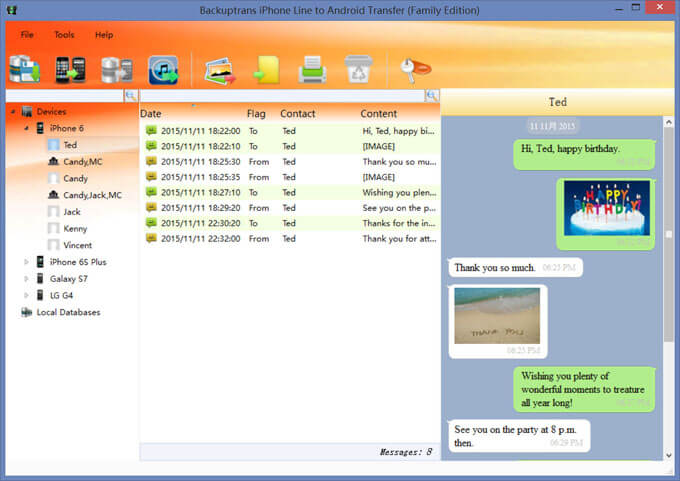This screenshot has height=481, width=680.
Task: Click the transfer iPhone to Android phones icon
Action: [71, 69]
